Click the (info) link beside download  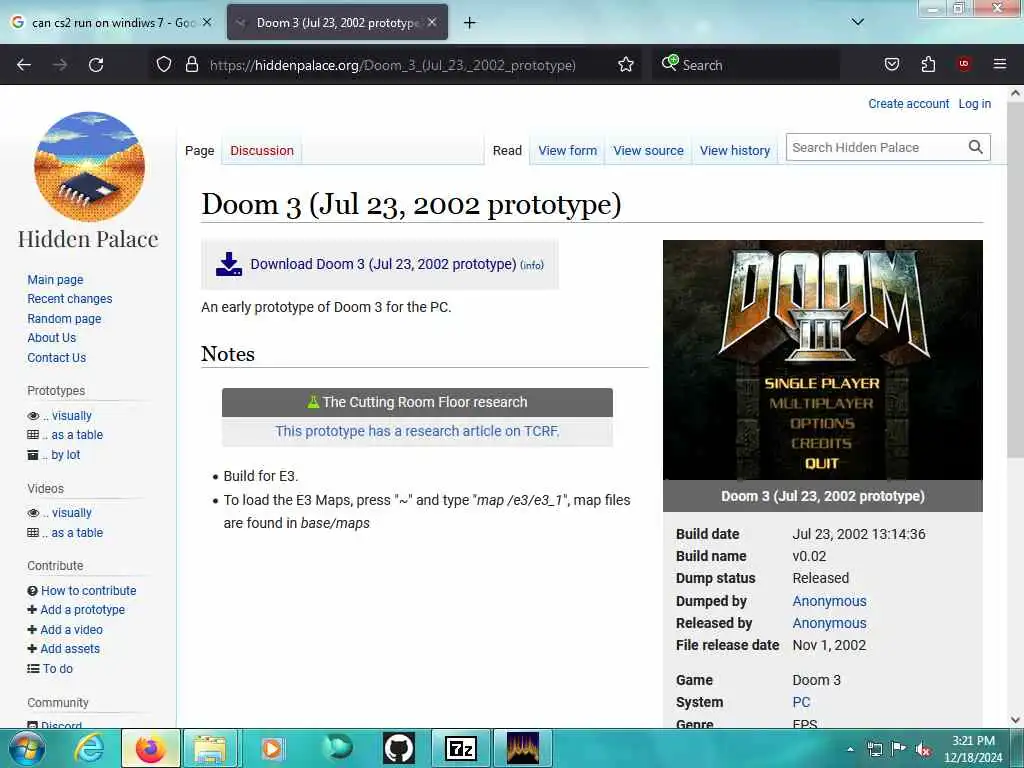[532, 265]
